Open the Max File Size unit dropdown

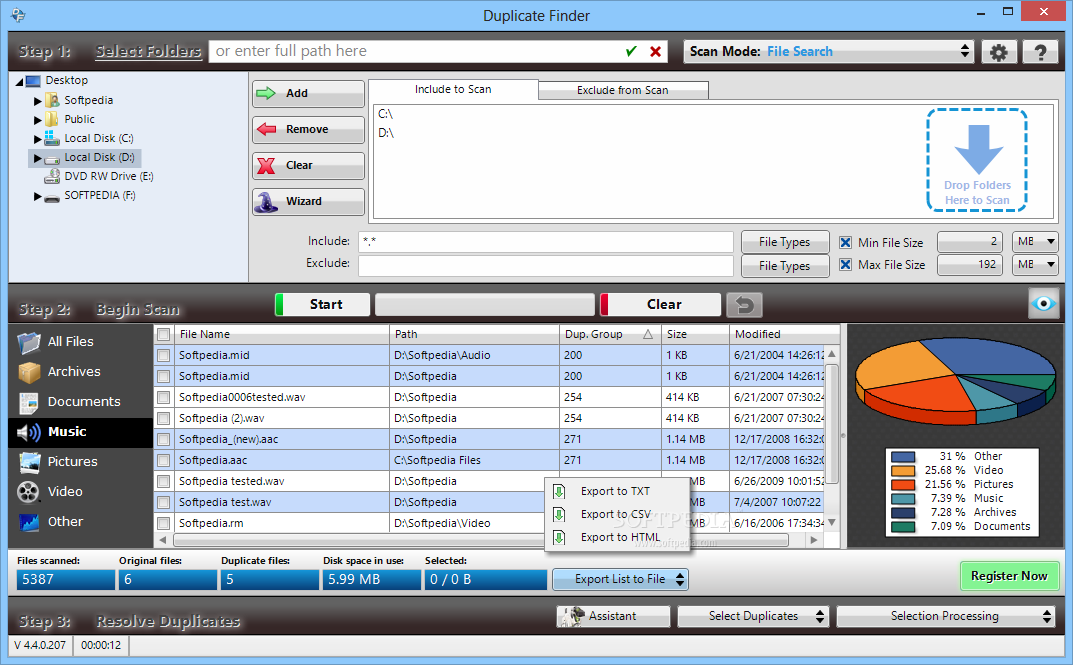point(1035,265)
